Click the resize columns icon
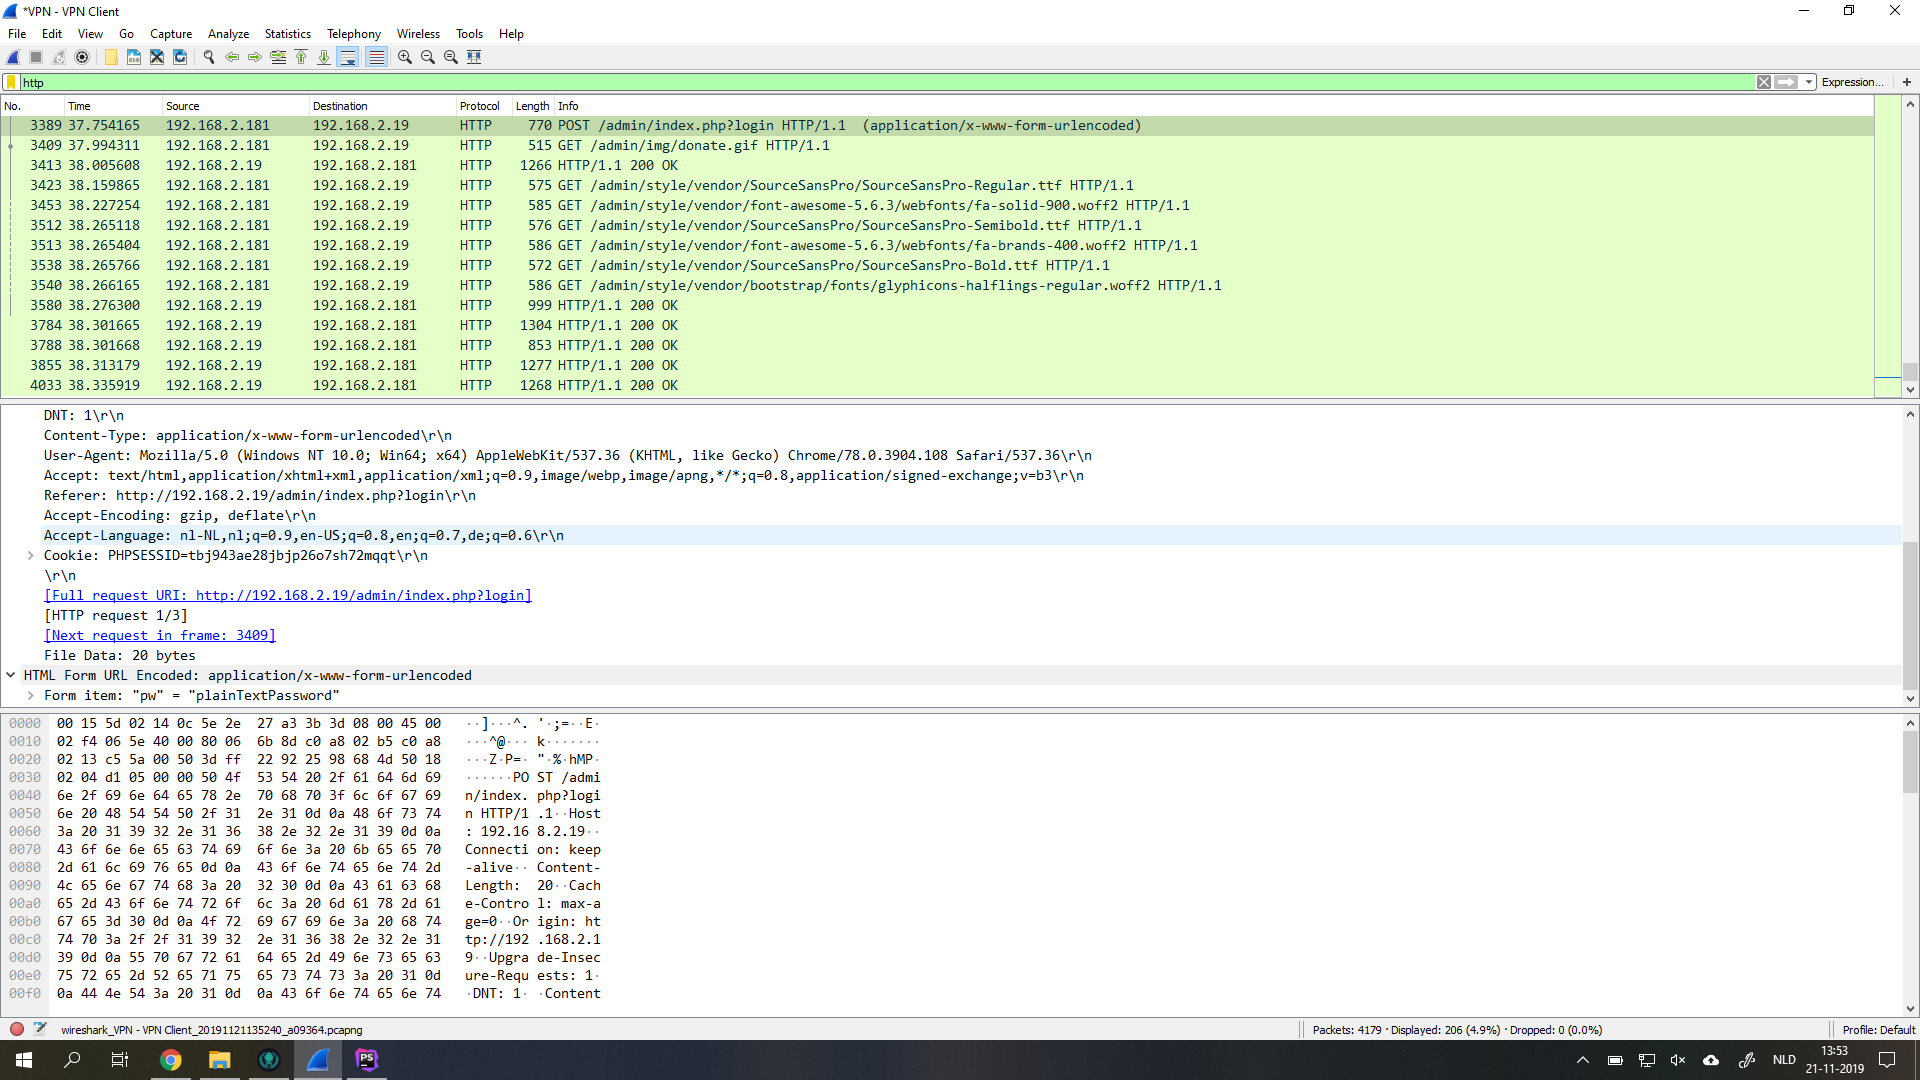1920x1080 pixels. [x=474, y=57]
